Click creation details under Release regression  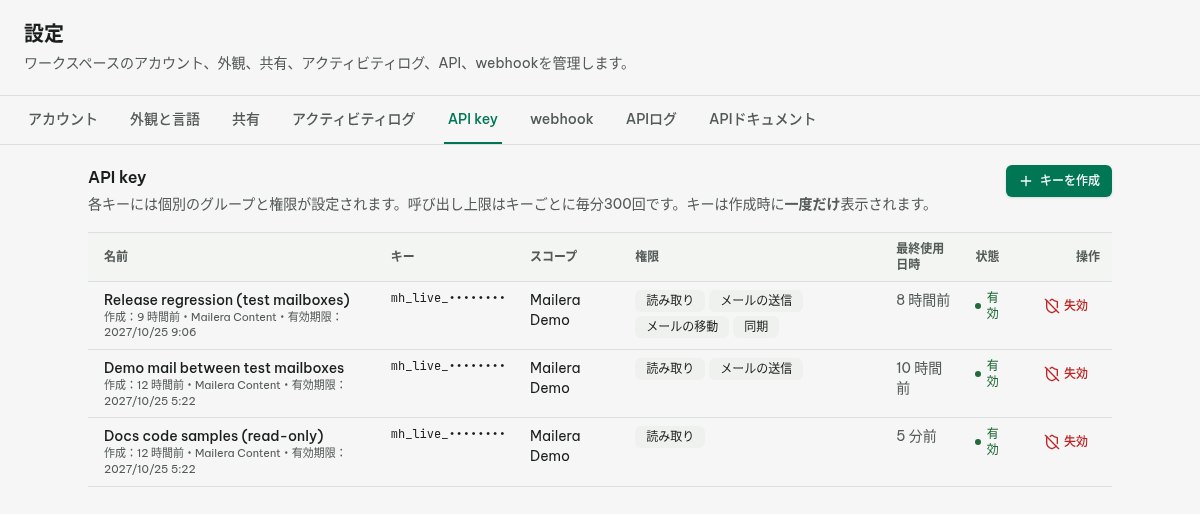[x=224, y=324]
